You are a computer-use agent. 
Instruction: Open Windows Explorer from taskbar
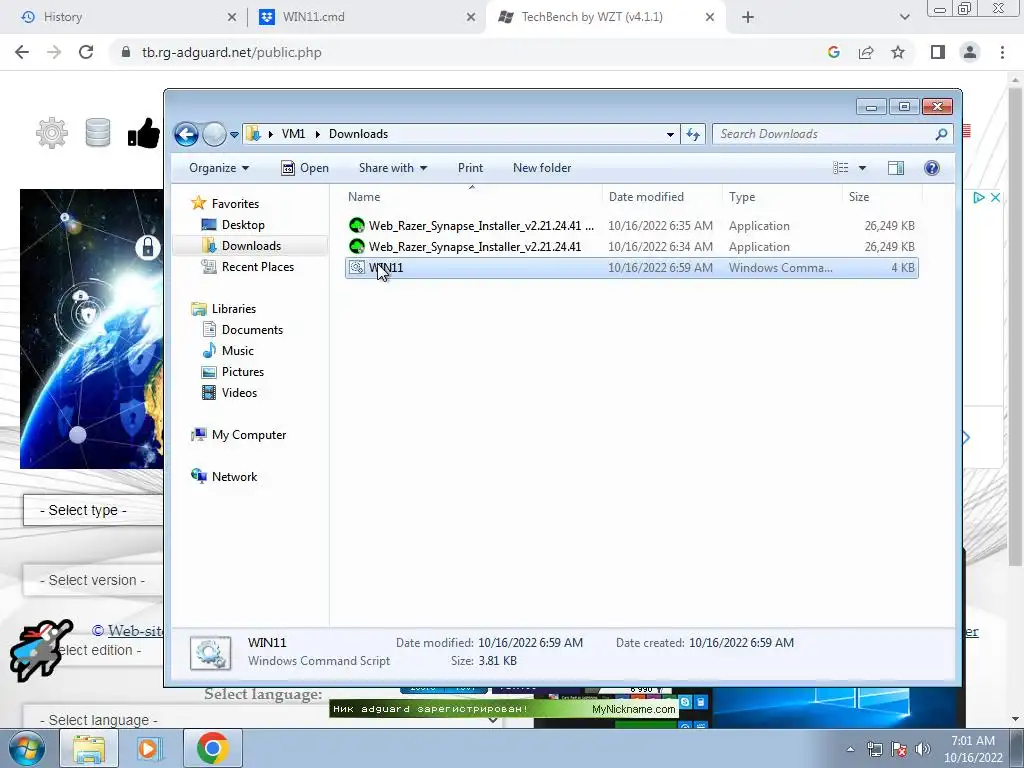[x=89, y=748]
